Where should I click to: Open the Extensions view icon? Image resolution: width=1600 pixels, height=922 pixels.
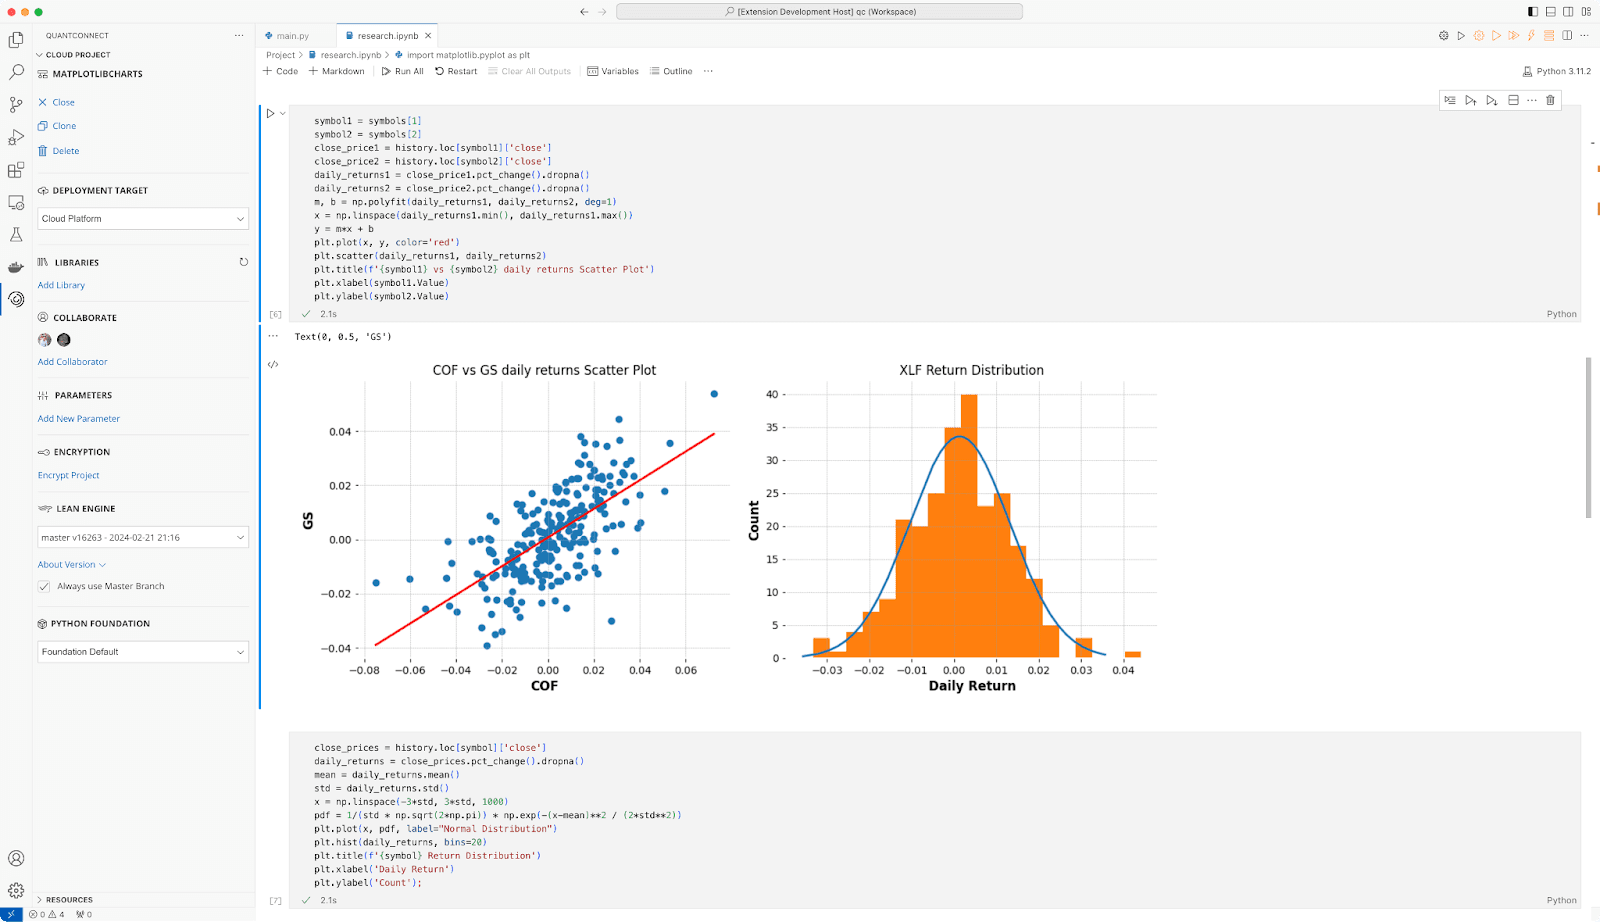16,170
